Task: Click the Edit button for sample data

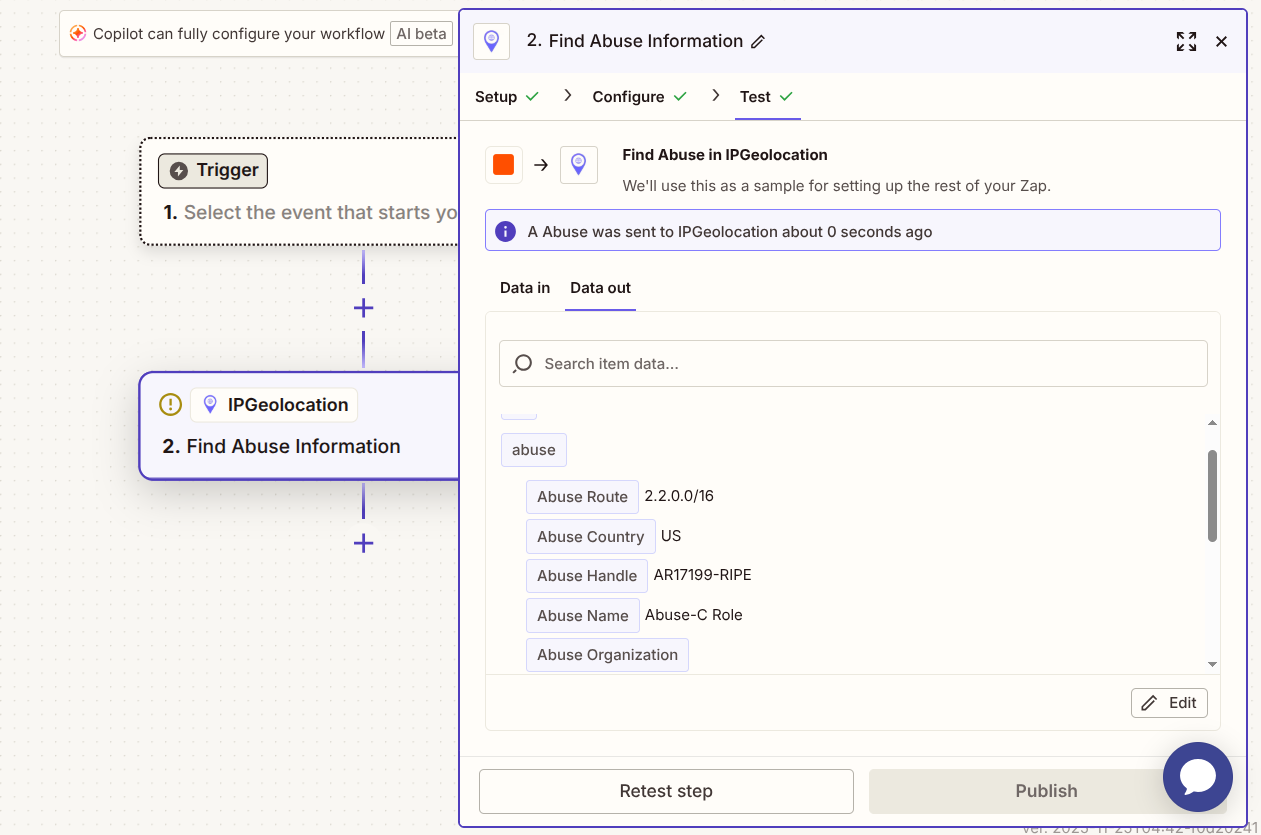Action: click(1169, 703)
